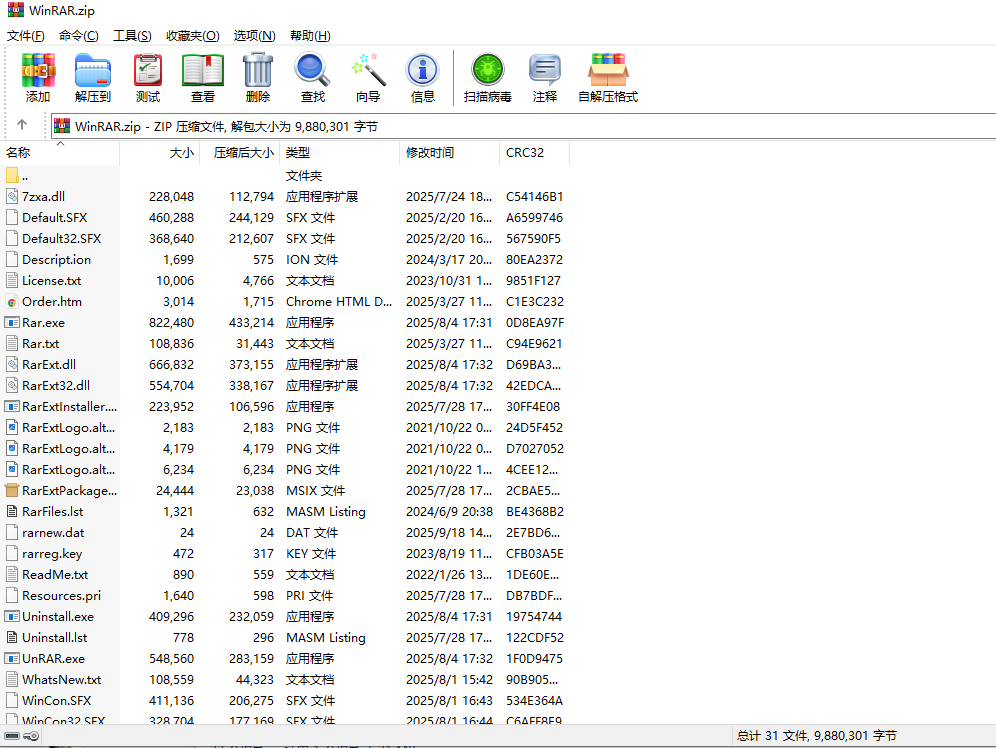Screen dimensions: 996x748
Task: Select the Rar.txt file name
Action: [41, 344]
